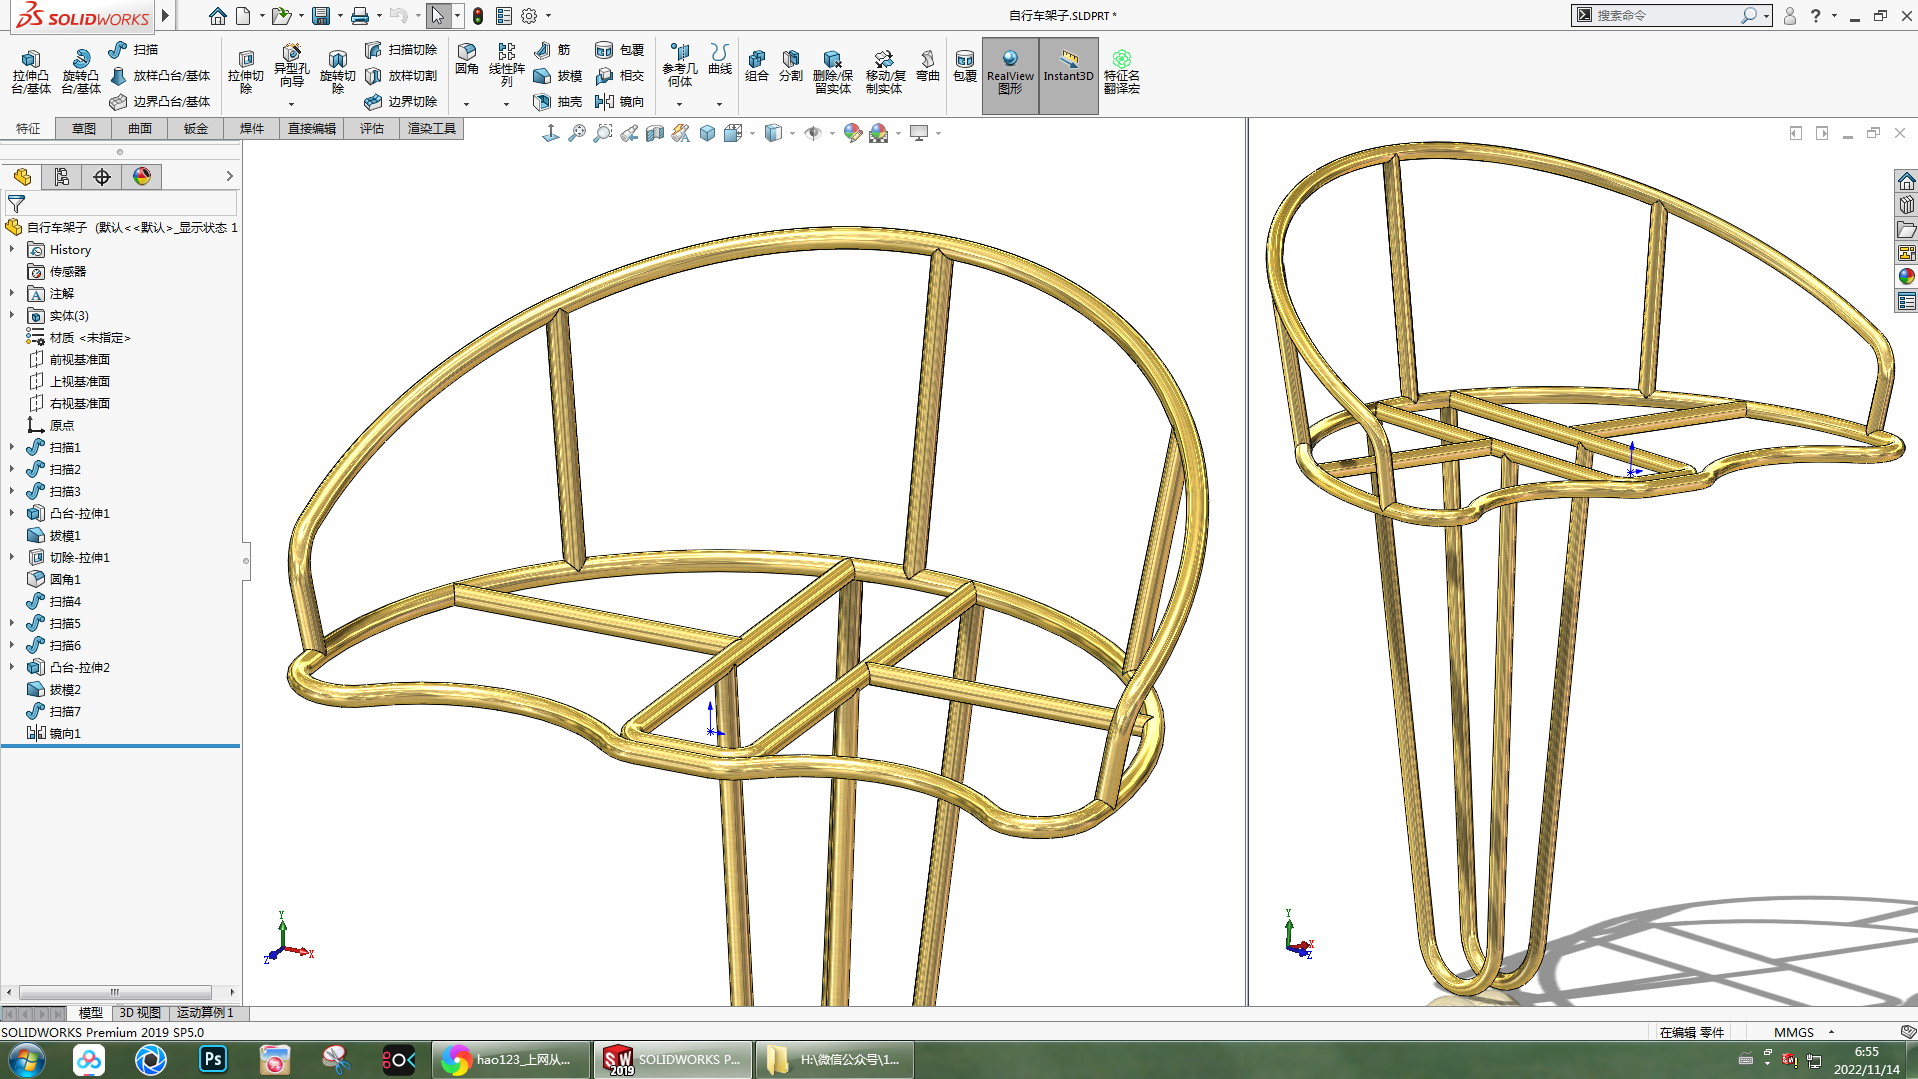1918x1079 pixels.
Task: Switch to the 3D 视图 bottom tab
Action: [140, 1013]
